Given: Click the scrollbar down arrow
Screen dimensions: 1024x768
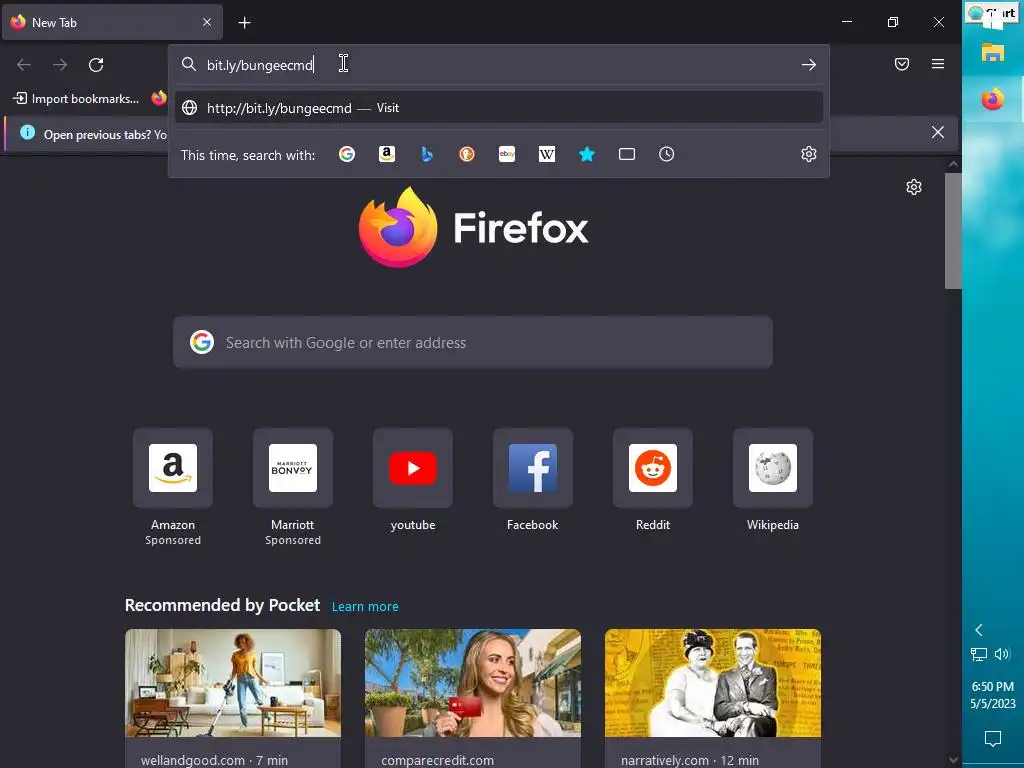Looking at the screenshot, I should coord(953,760).
